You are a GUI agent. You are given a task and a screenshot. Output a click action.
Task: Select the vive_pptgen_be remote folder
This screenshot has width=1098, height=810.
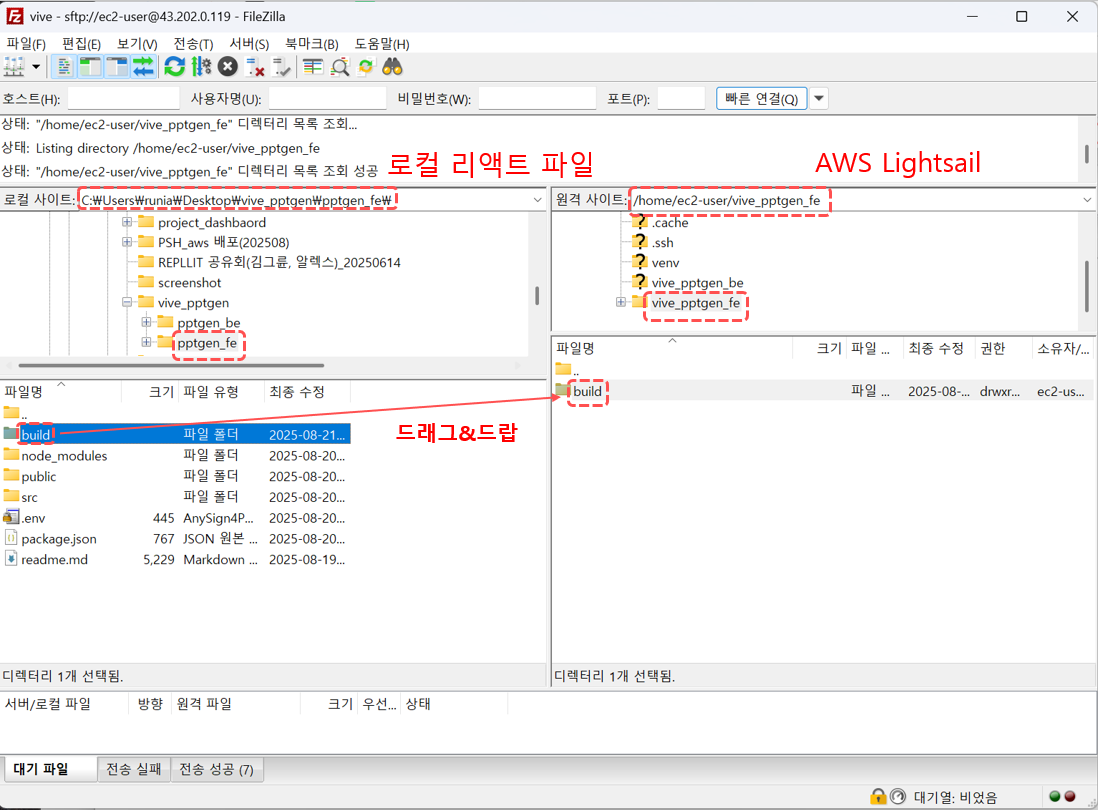click(x=697, y=283)
